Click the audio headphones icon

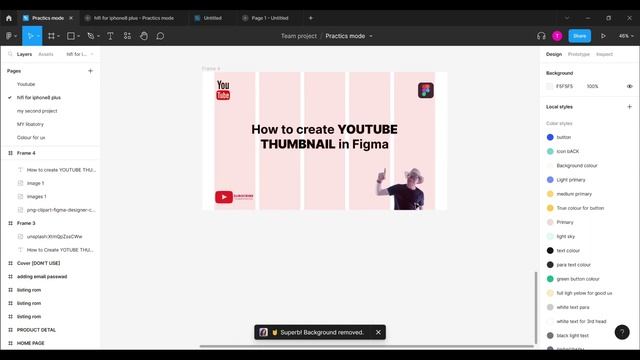pos(541,36)
